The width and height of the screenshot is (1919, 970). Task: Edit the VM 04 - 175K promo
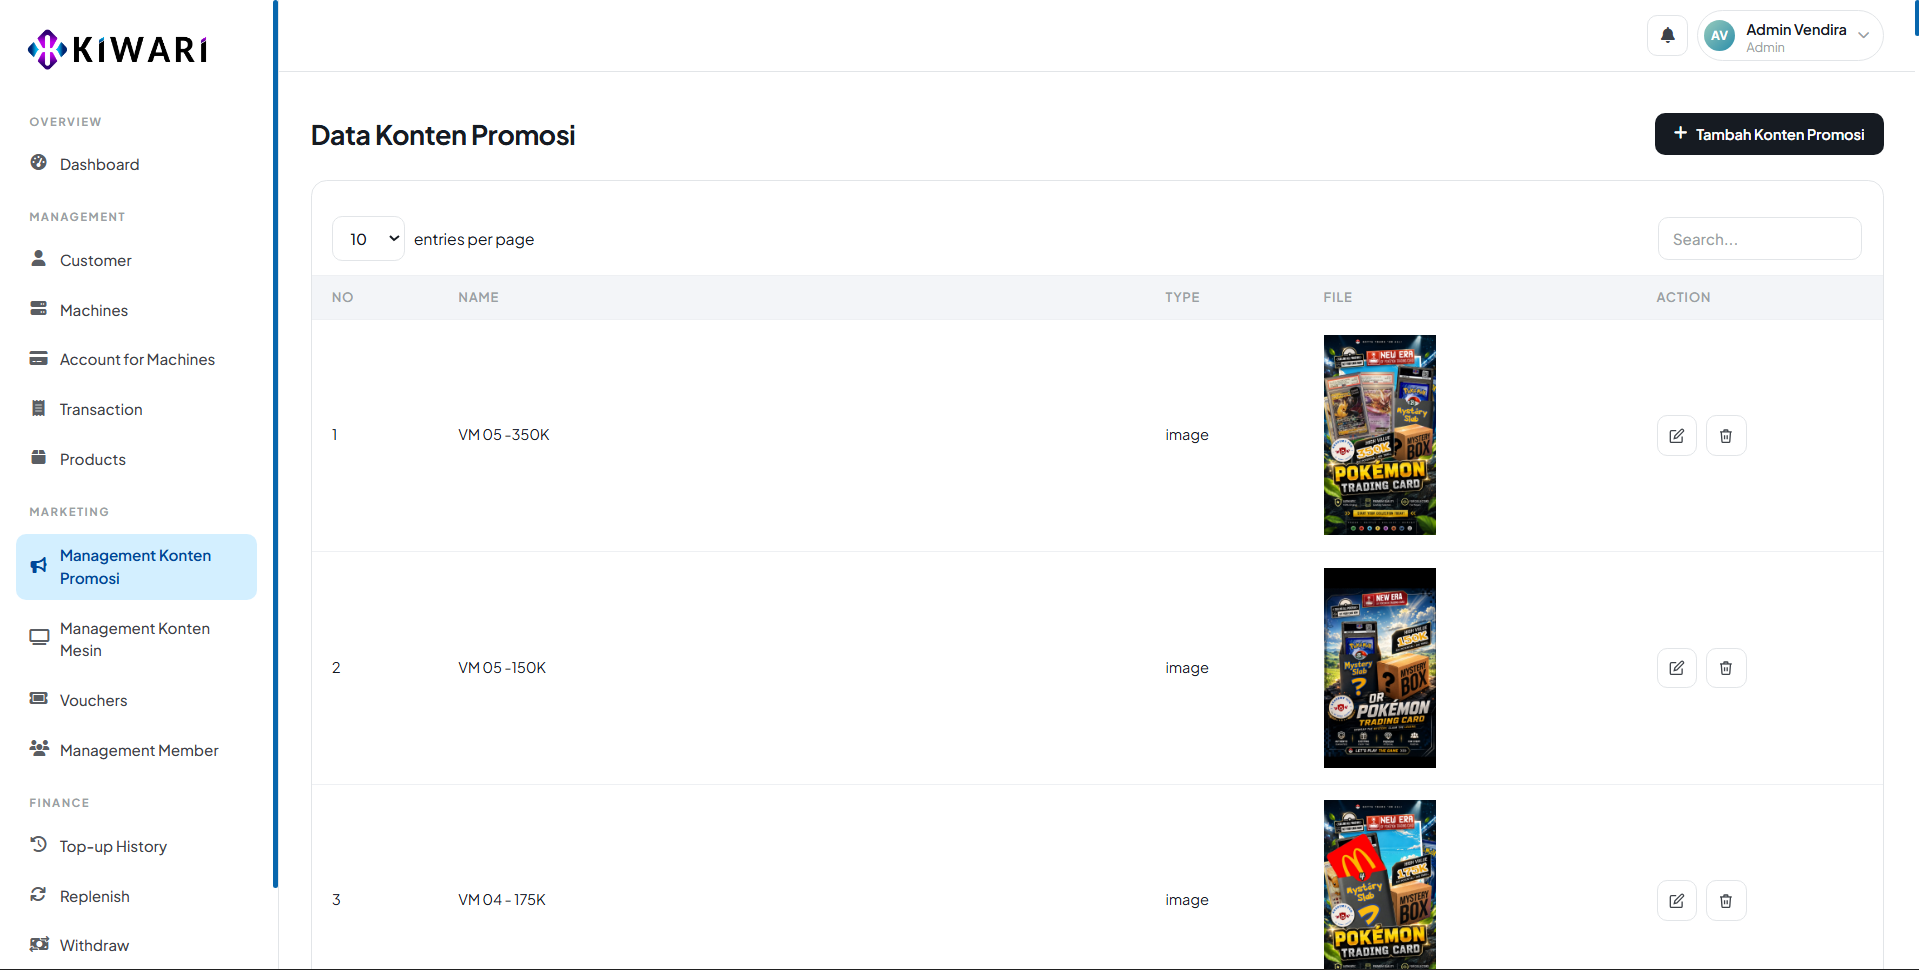pyautogui.click(x=1677, y=901)
